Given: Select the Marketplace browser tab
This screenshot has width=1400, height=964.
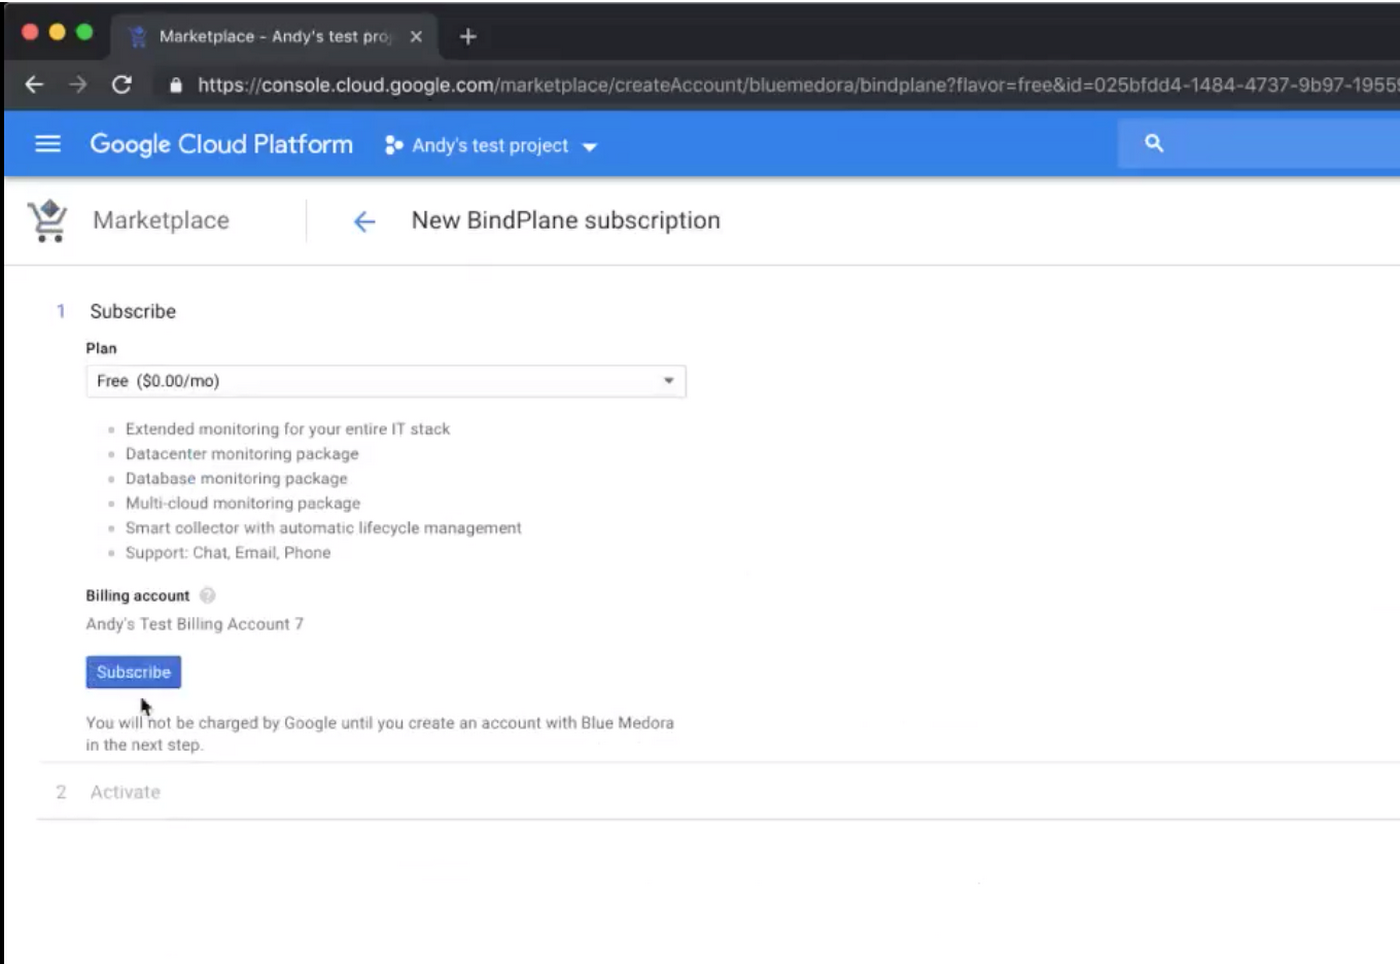Looking at the screenshot, I should [274, 36].
